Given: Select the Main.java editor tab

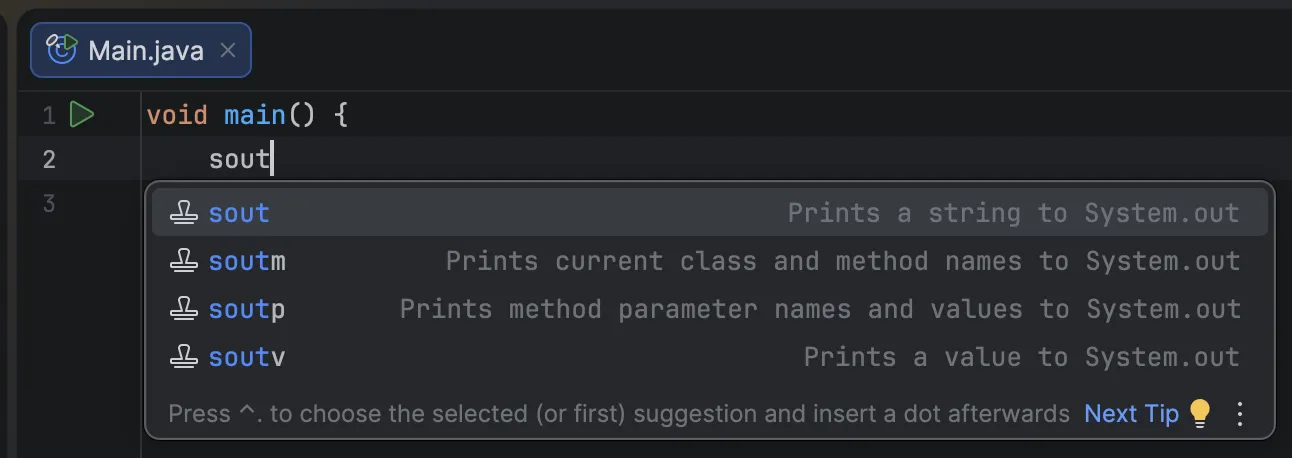Looking at the screenshot, I should tap(146, 51).
